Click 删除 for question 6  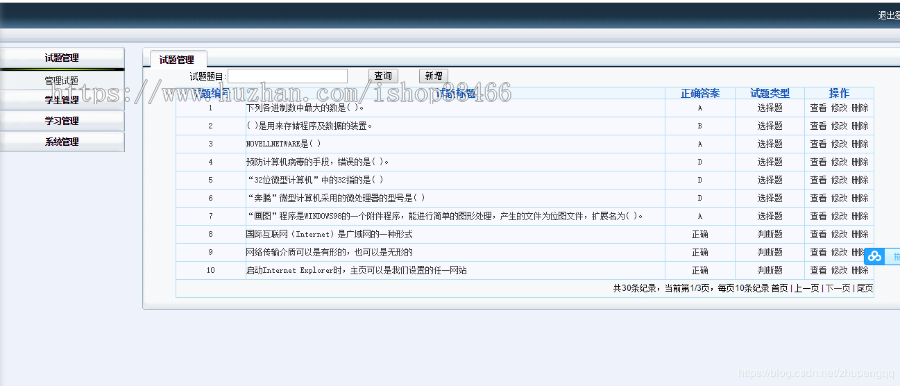(859, 198)
